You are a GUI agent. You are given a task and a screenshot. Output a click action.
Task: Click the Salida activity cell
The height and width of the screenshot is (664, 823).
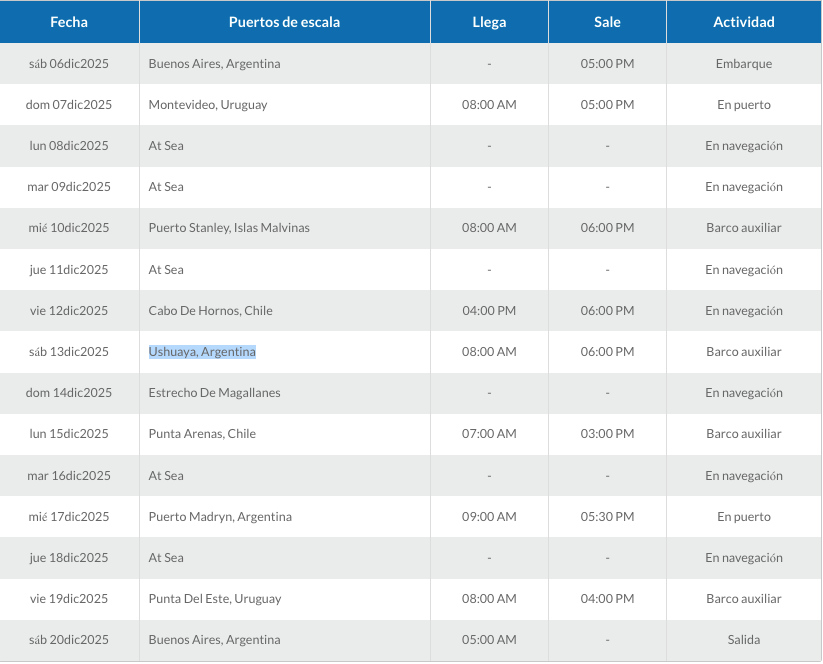[743, 640]
